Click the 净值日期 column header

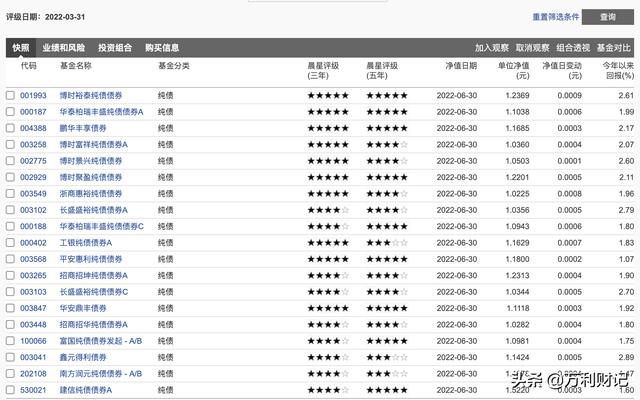point(461,66)
